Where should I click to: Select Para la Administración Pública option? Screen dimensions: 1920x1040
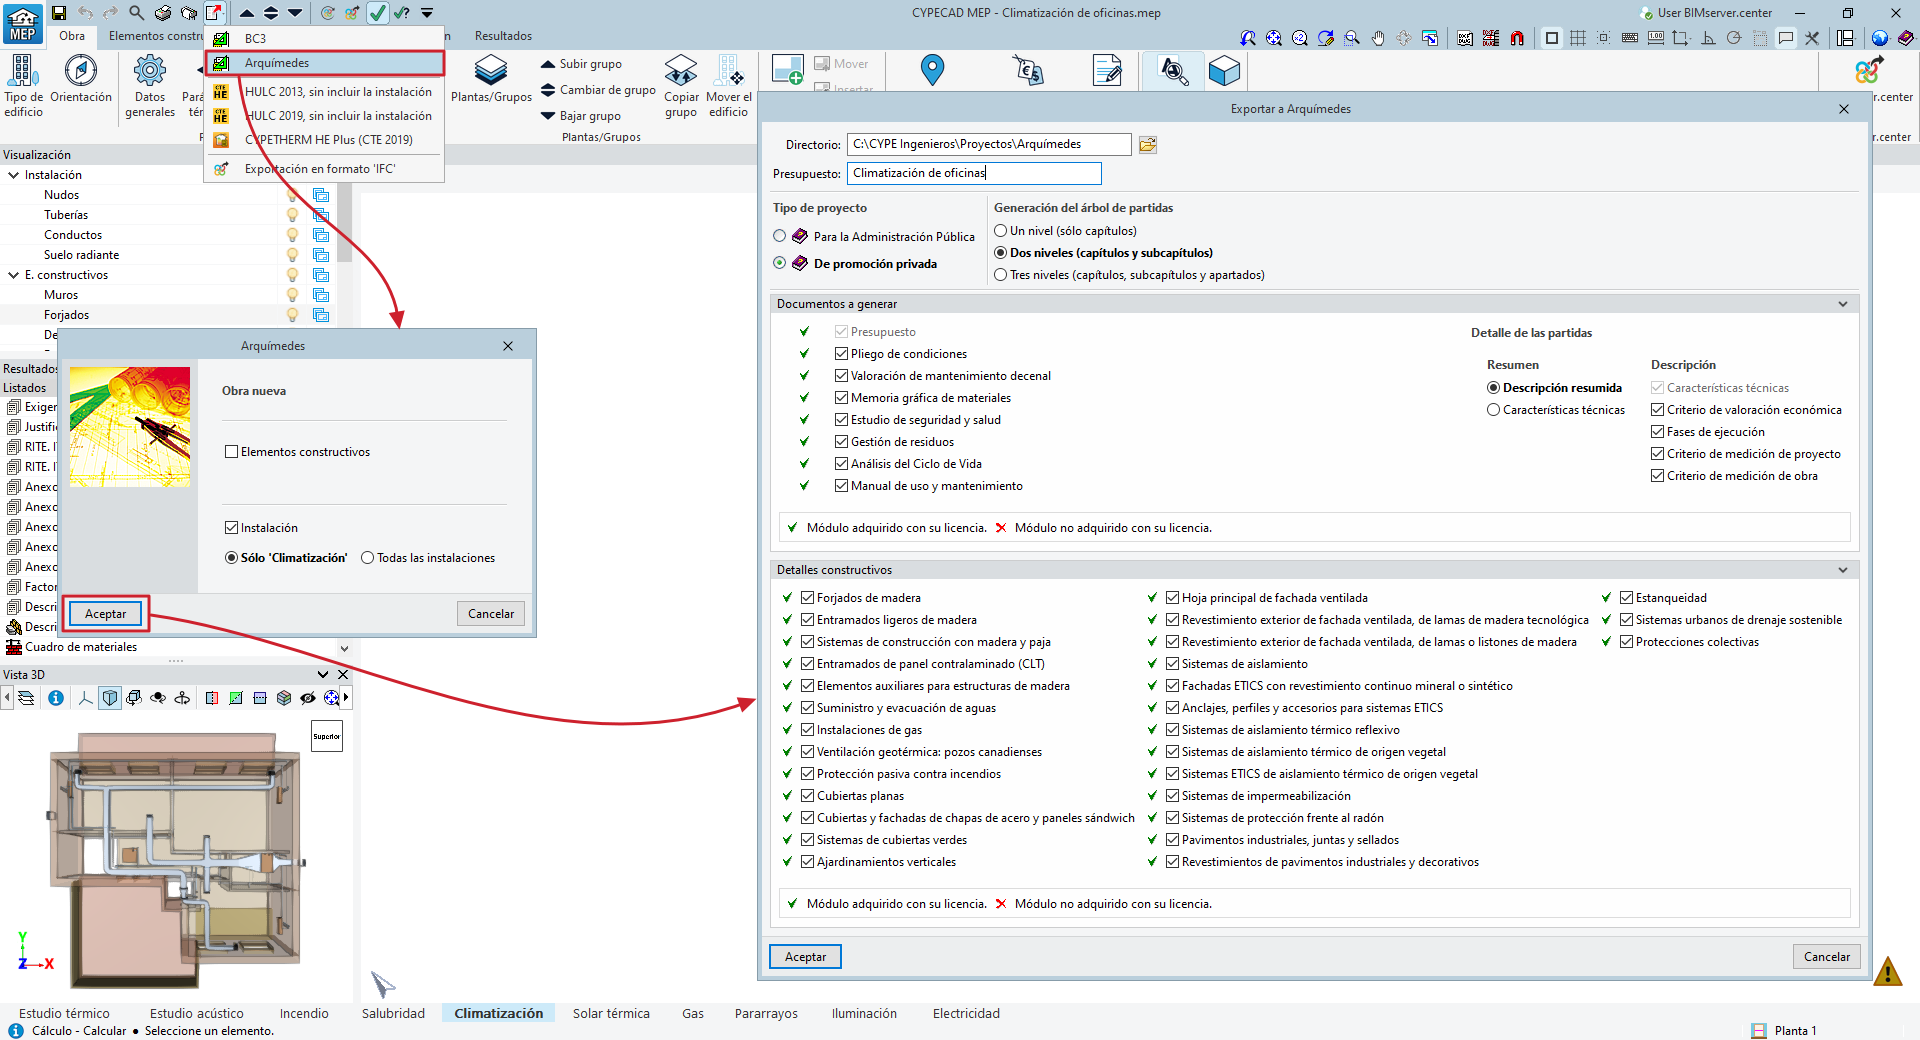coord(780,236)
